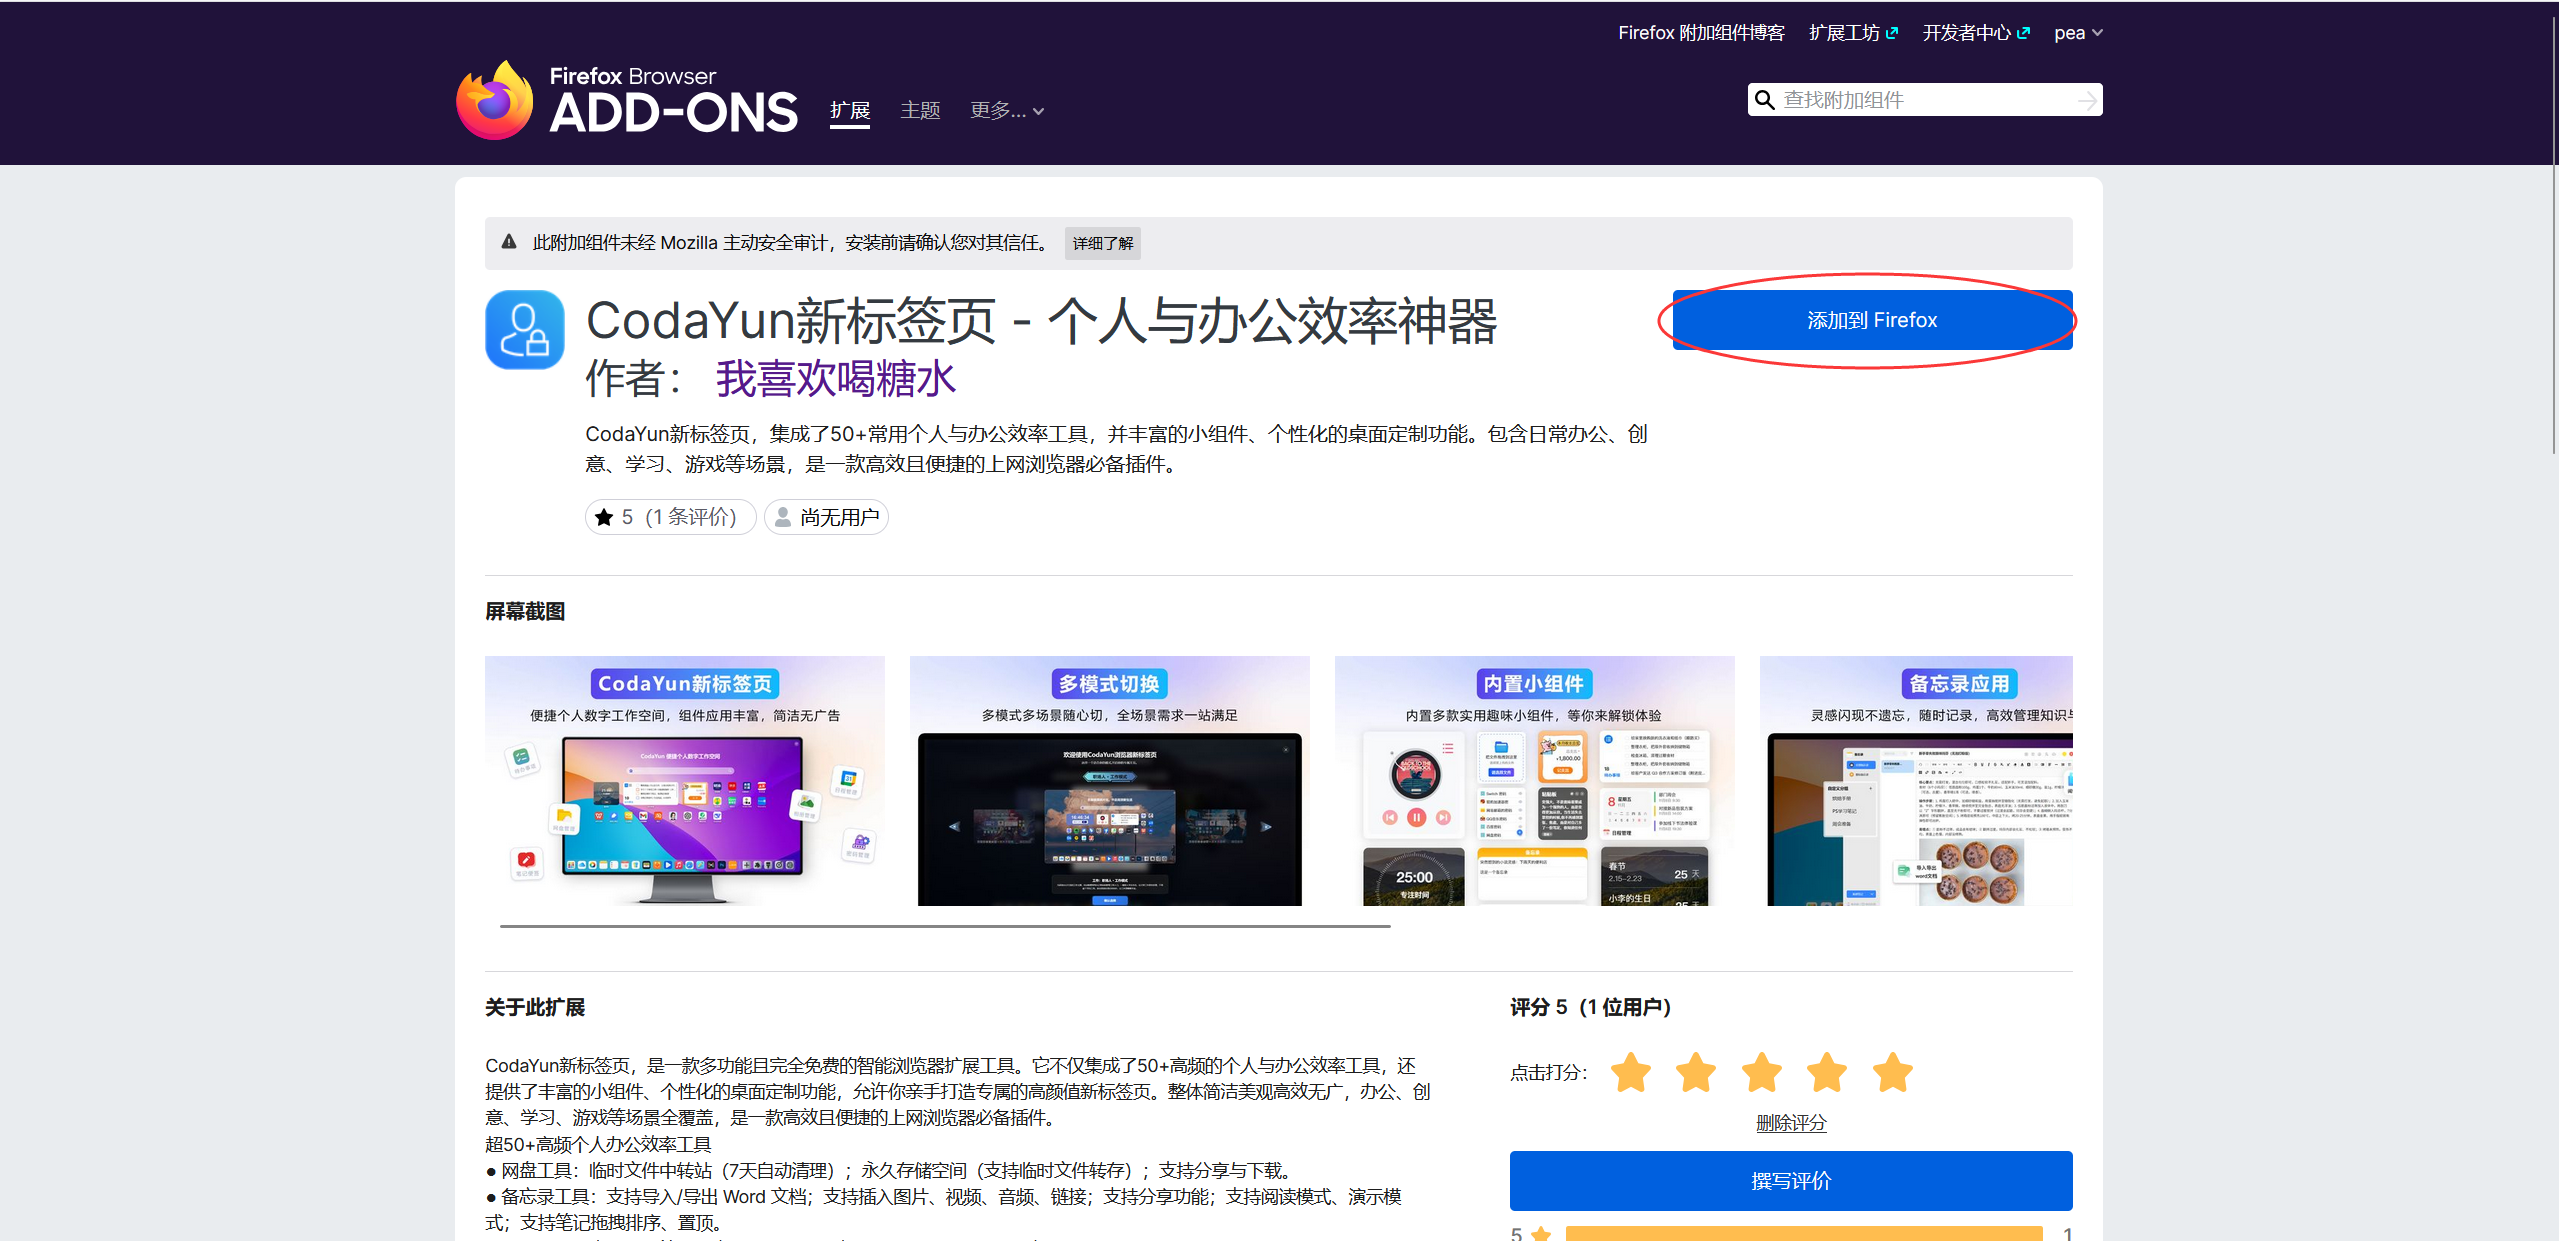Click the Firefox Add-ons logo
2559x1241 pixels.
pos(627,100)
